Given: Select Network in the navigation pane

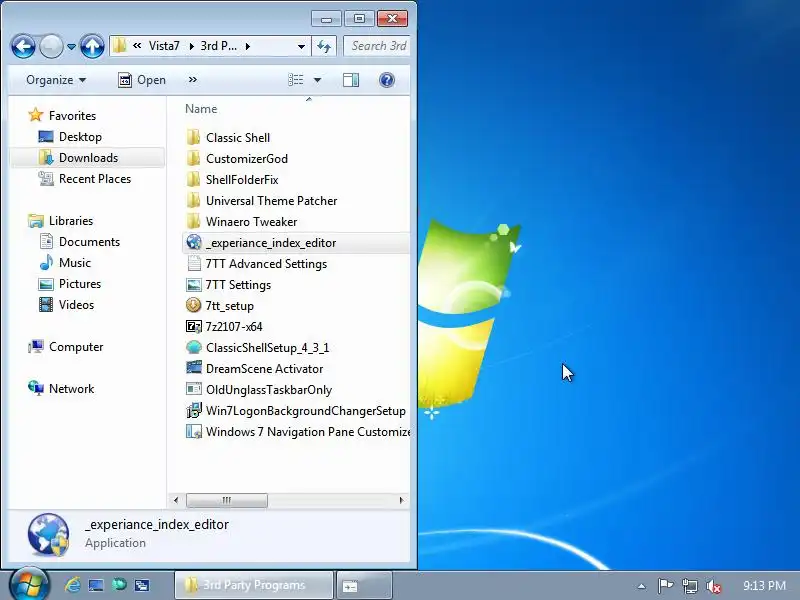Looking at the screenshot, I should 71,389.
